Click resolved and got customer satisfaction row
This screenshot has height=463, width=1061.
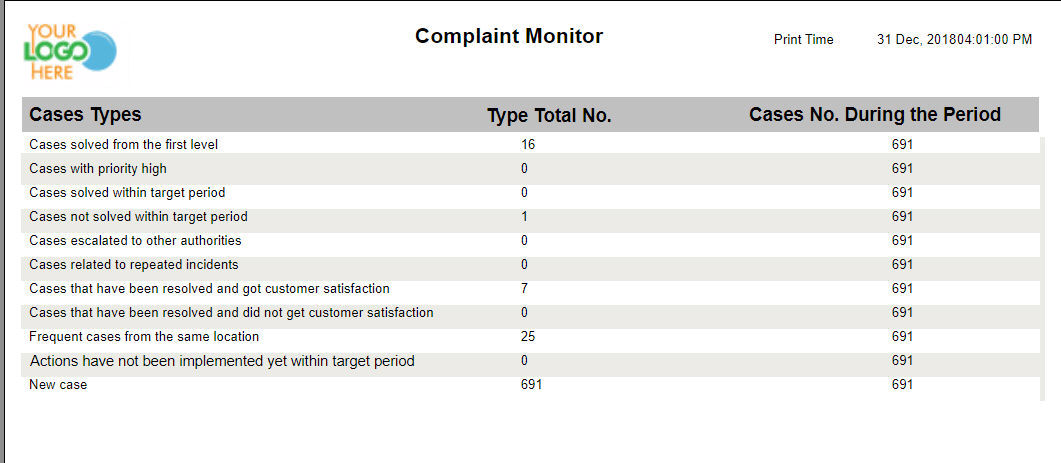(530, 288)
